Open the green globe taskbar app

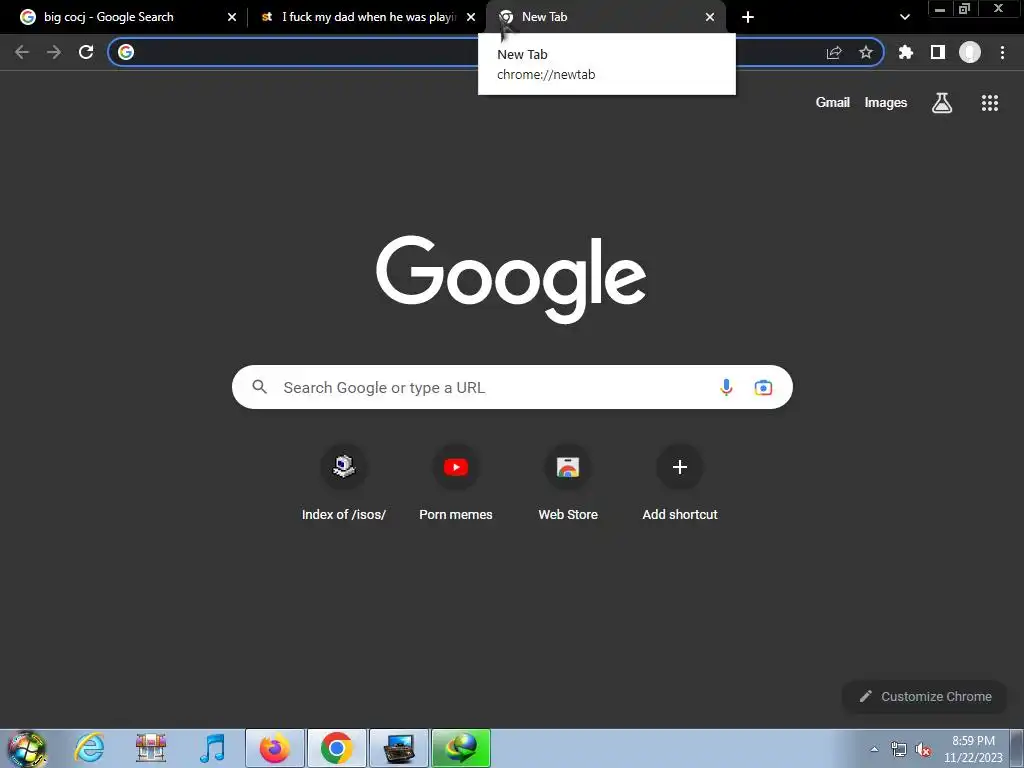(461, 748)
